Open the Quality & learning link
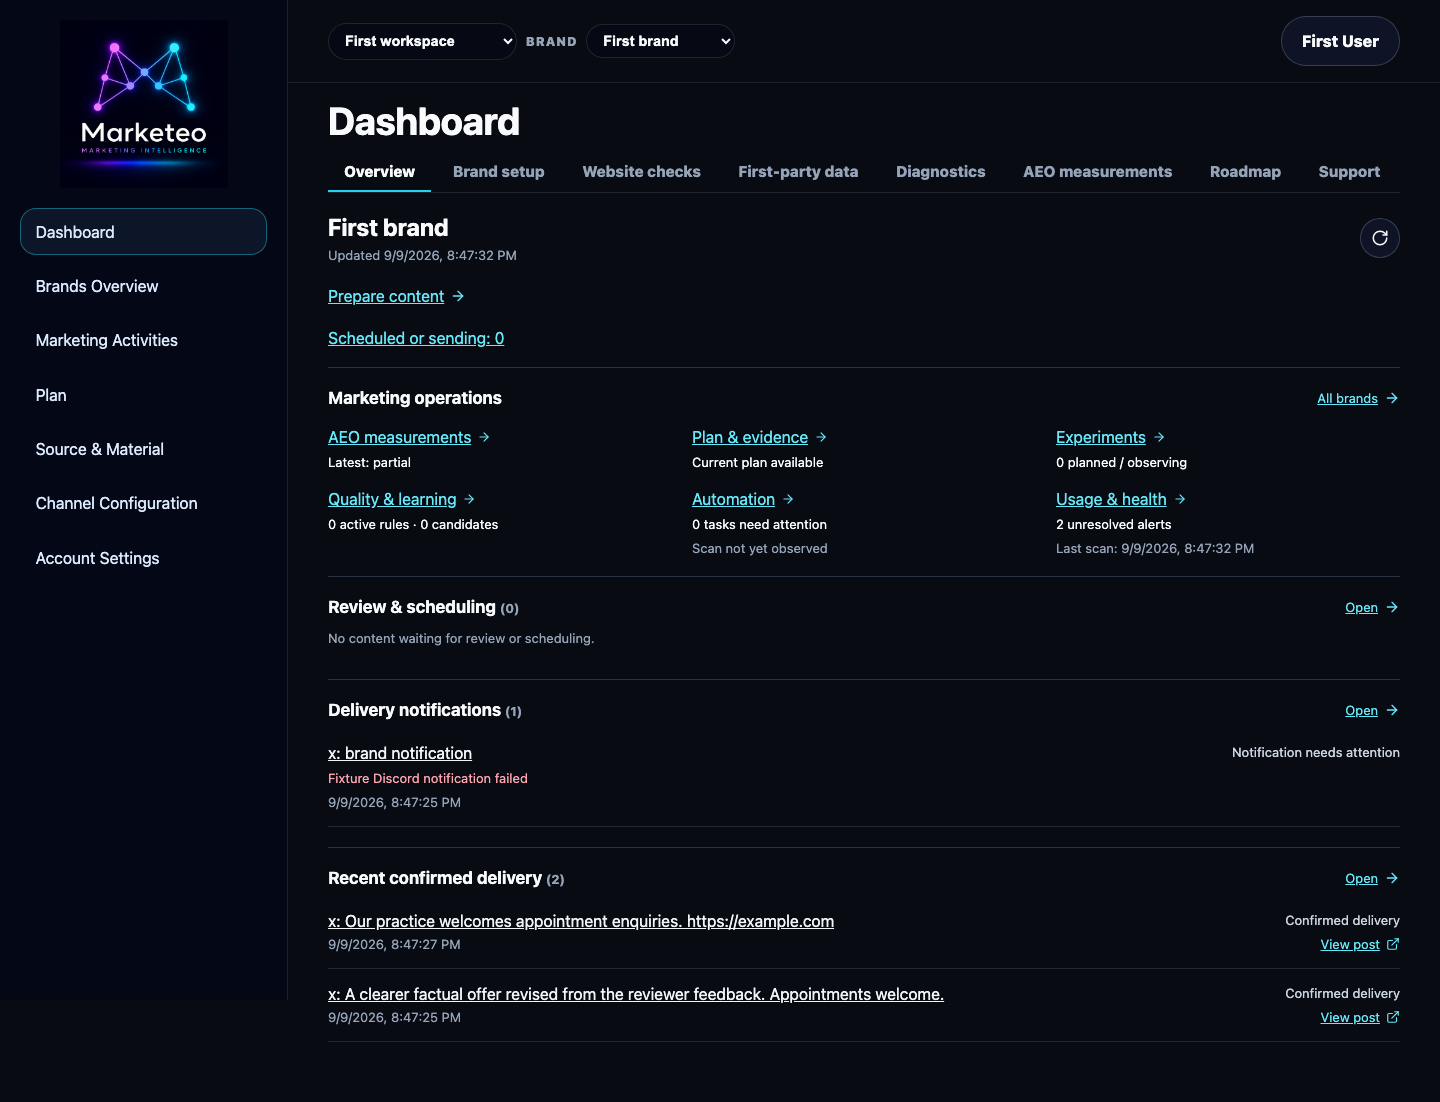Viewport: 1440px width, 1102px height. coord(392,499)
